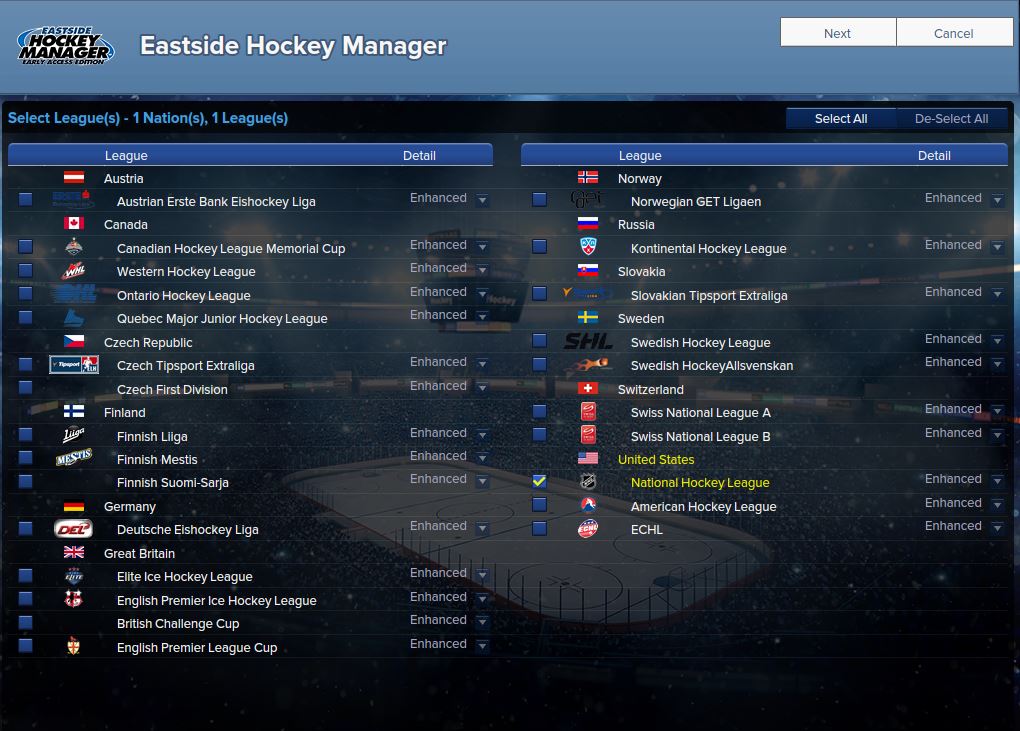Image resolution: width=1020 pixels, height=731 pixels.
Task: Click the United States flag icon
Action: tap(587, 459)
